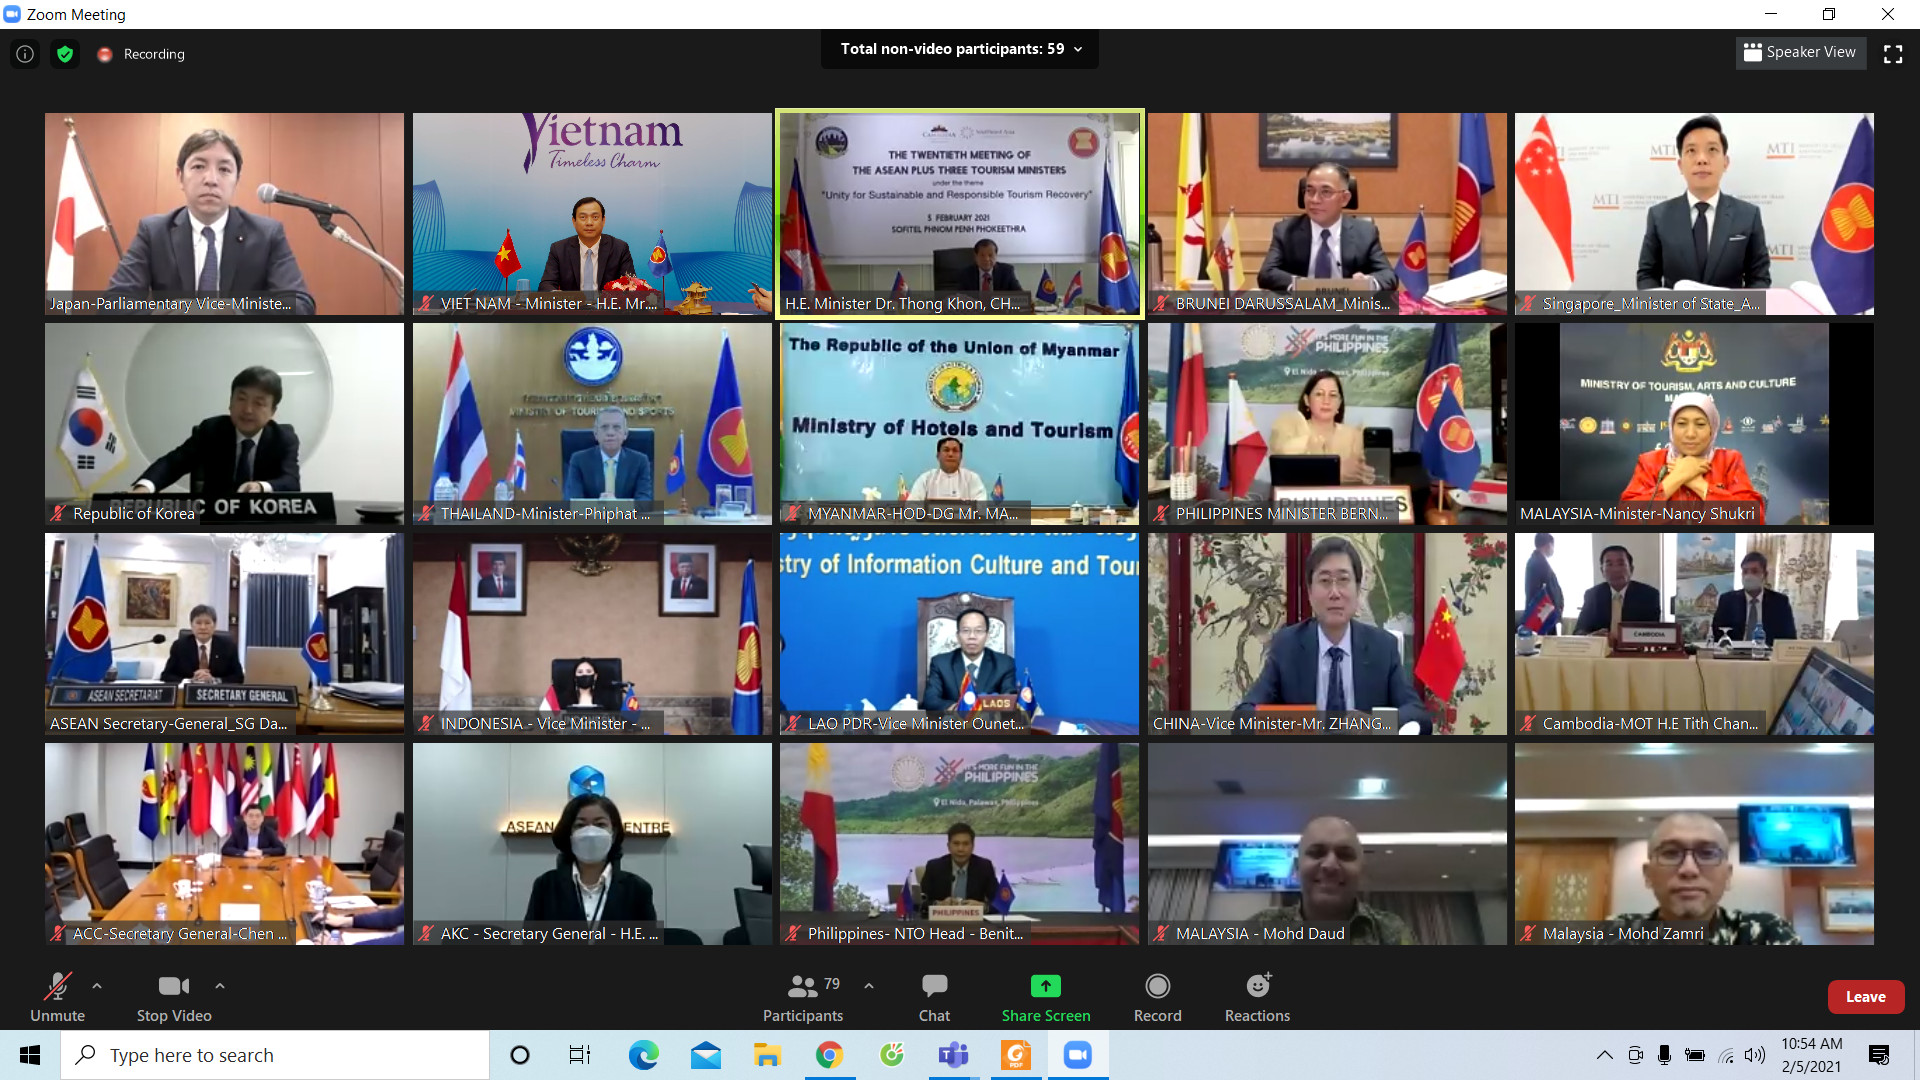Image resolution: width=1920 pixels, height=1080 pixels.
Task: Click the microphone icon in system tray
Action: 1664,1055
